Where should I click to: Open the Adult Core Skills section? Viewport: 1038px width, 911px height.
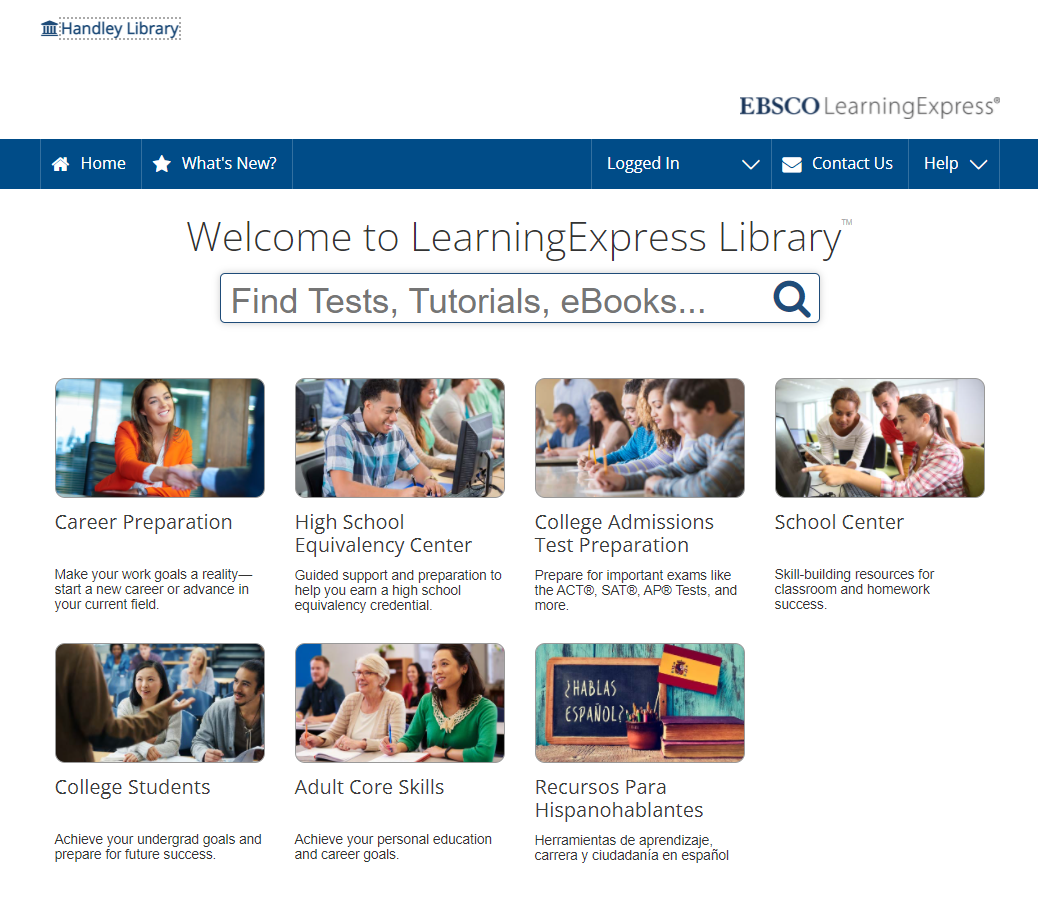[x=369, y=787]
